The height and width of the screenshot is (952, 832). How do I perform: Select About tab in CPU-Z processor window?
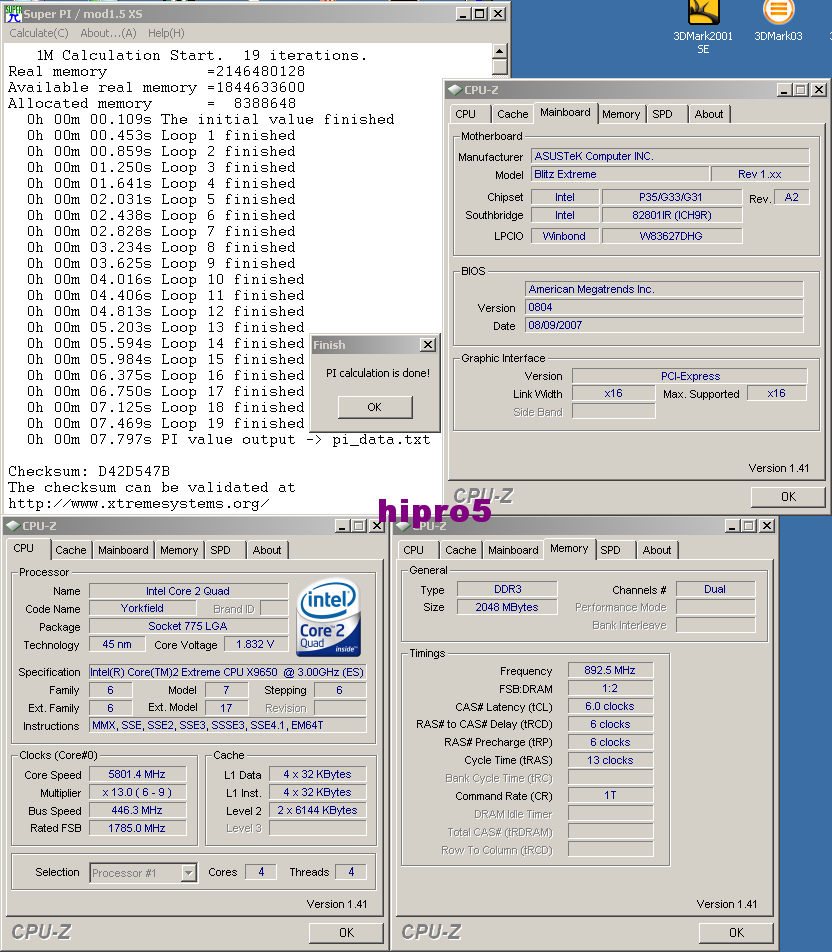(267, 550)
